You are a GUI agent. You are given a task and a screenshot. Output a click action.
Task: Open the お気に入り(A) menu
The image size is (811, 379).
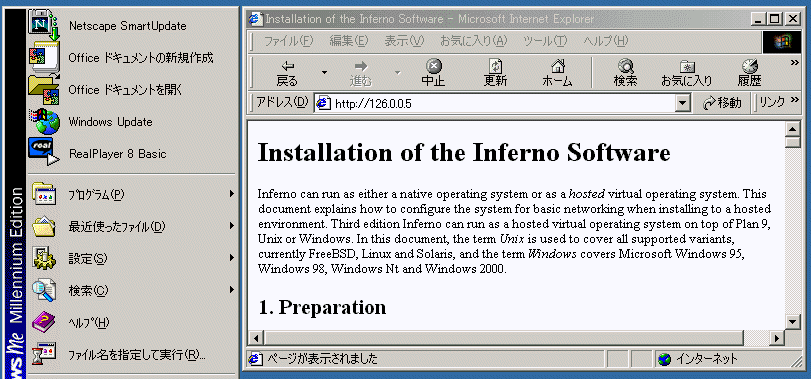point(474,41)
